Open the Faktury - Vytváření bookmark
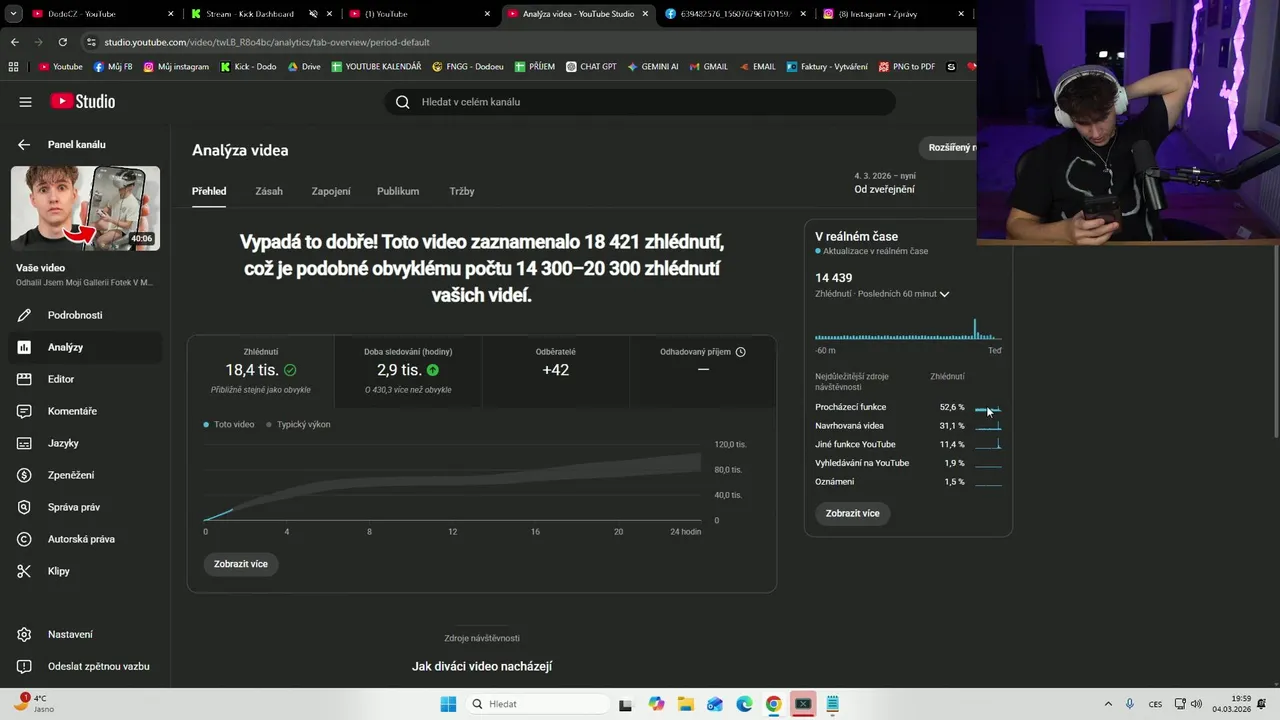Viewport: 1280px width, 720px height. pos(827,67)
